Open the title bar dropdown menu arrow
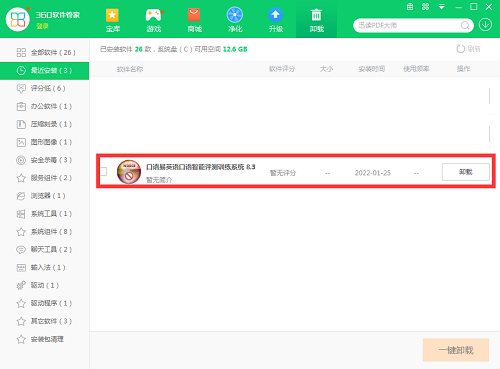 [x=442, y=7]
